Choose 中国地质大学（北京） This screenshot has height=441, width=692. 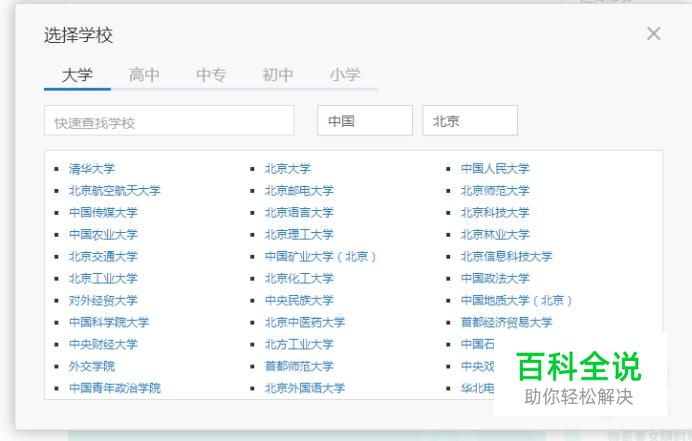[x=516, y=300]
